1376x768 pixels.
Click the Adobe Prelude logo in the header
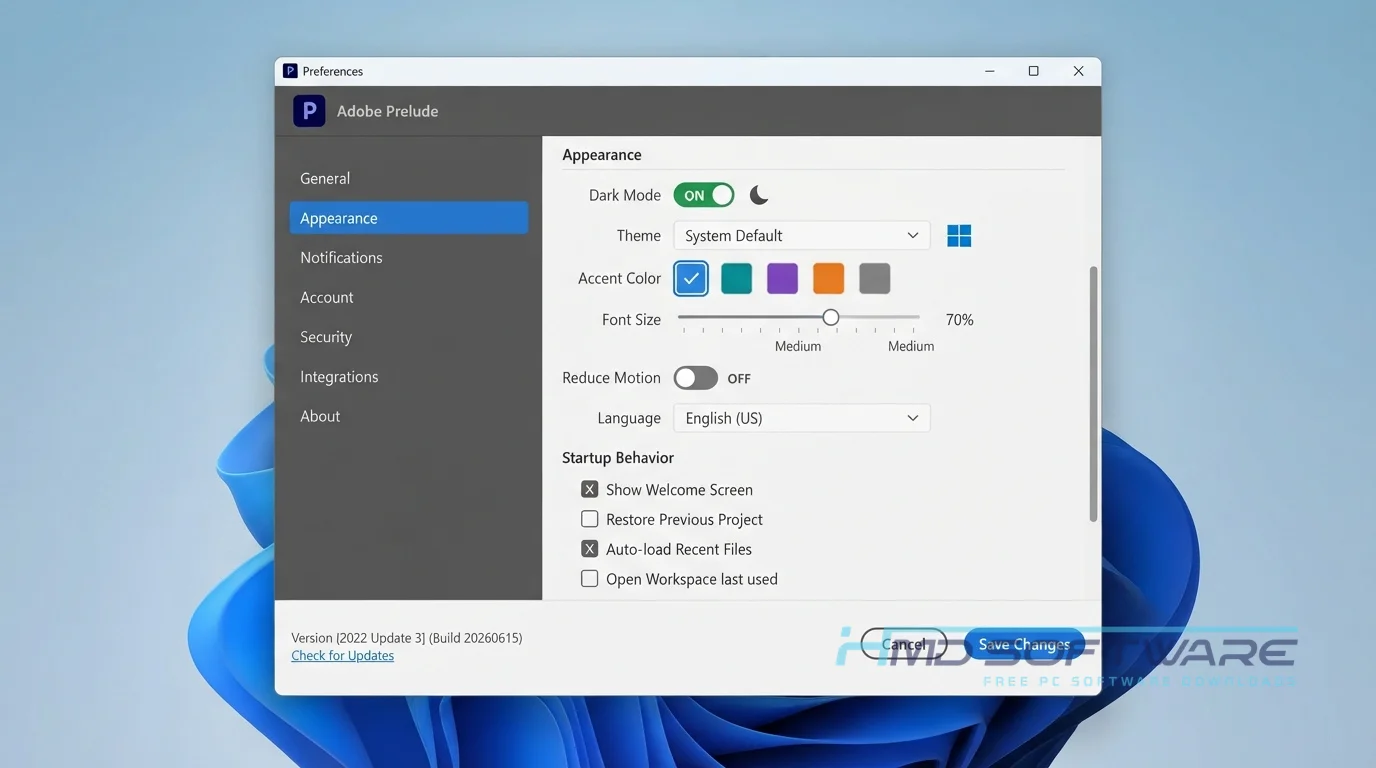tap(309, 111)
